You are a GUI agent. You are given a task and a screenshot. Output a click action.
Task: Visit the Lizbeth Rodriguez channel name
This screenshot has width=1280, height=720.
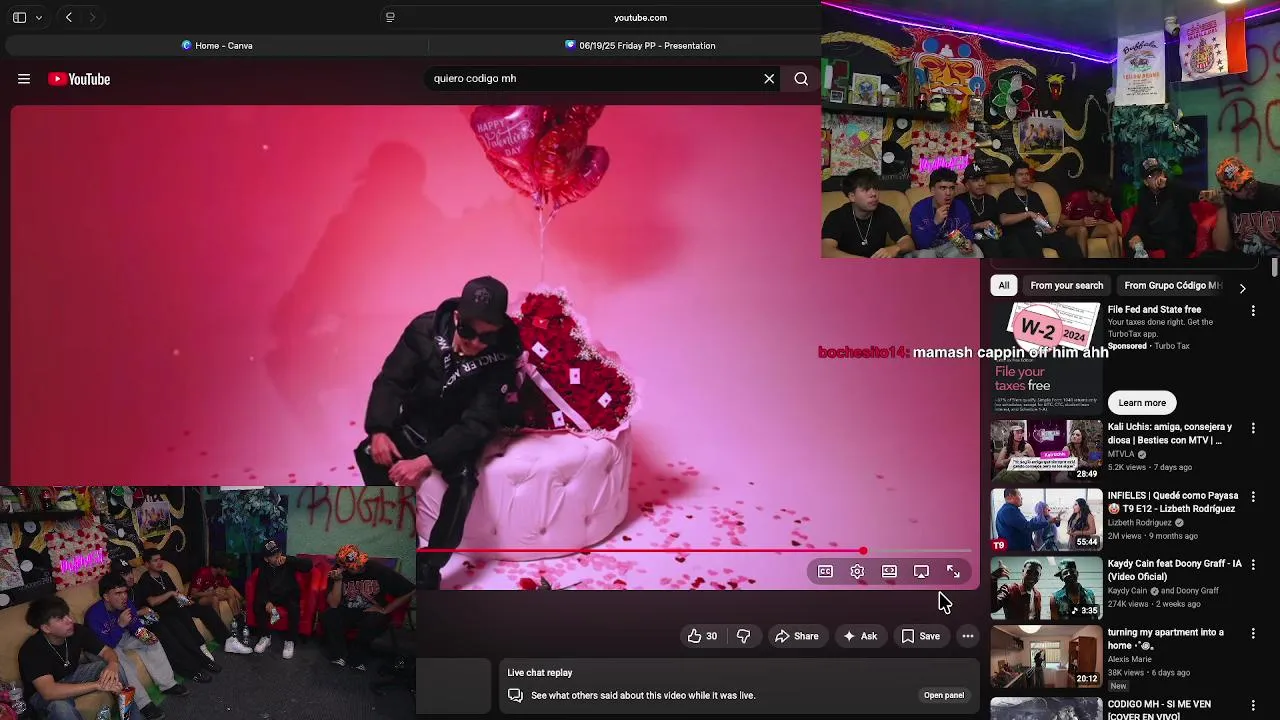coord(1140,523)
